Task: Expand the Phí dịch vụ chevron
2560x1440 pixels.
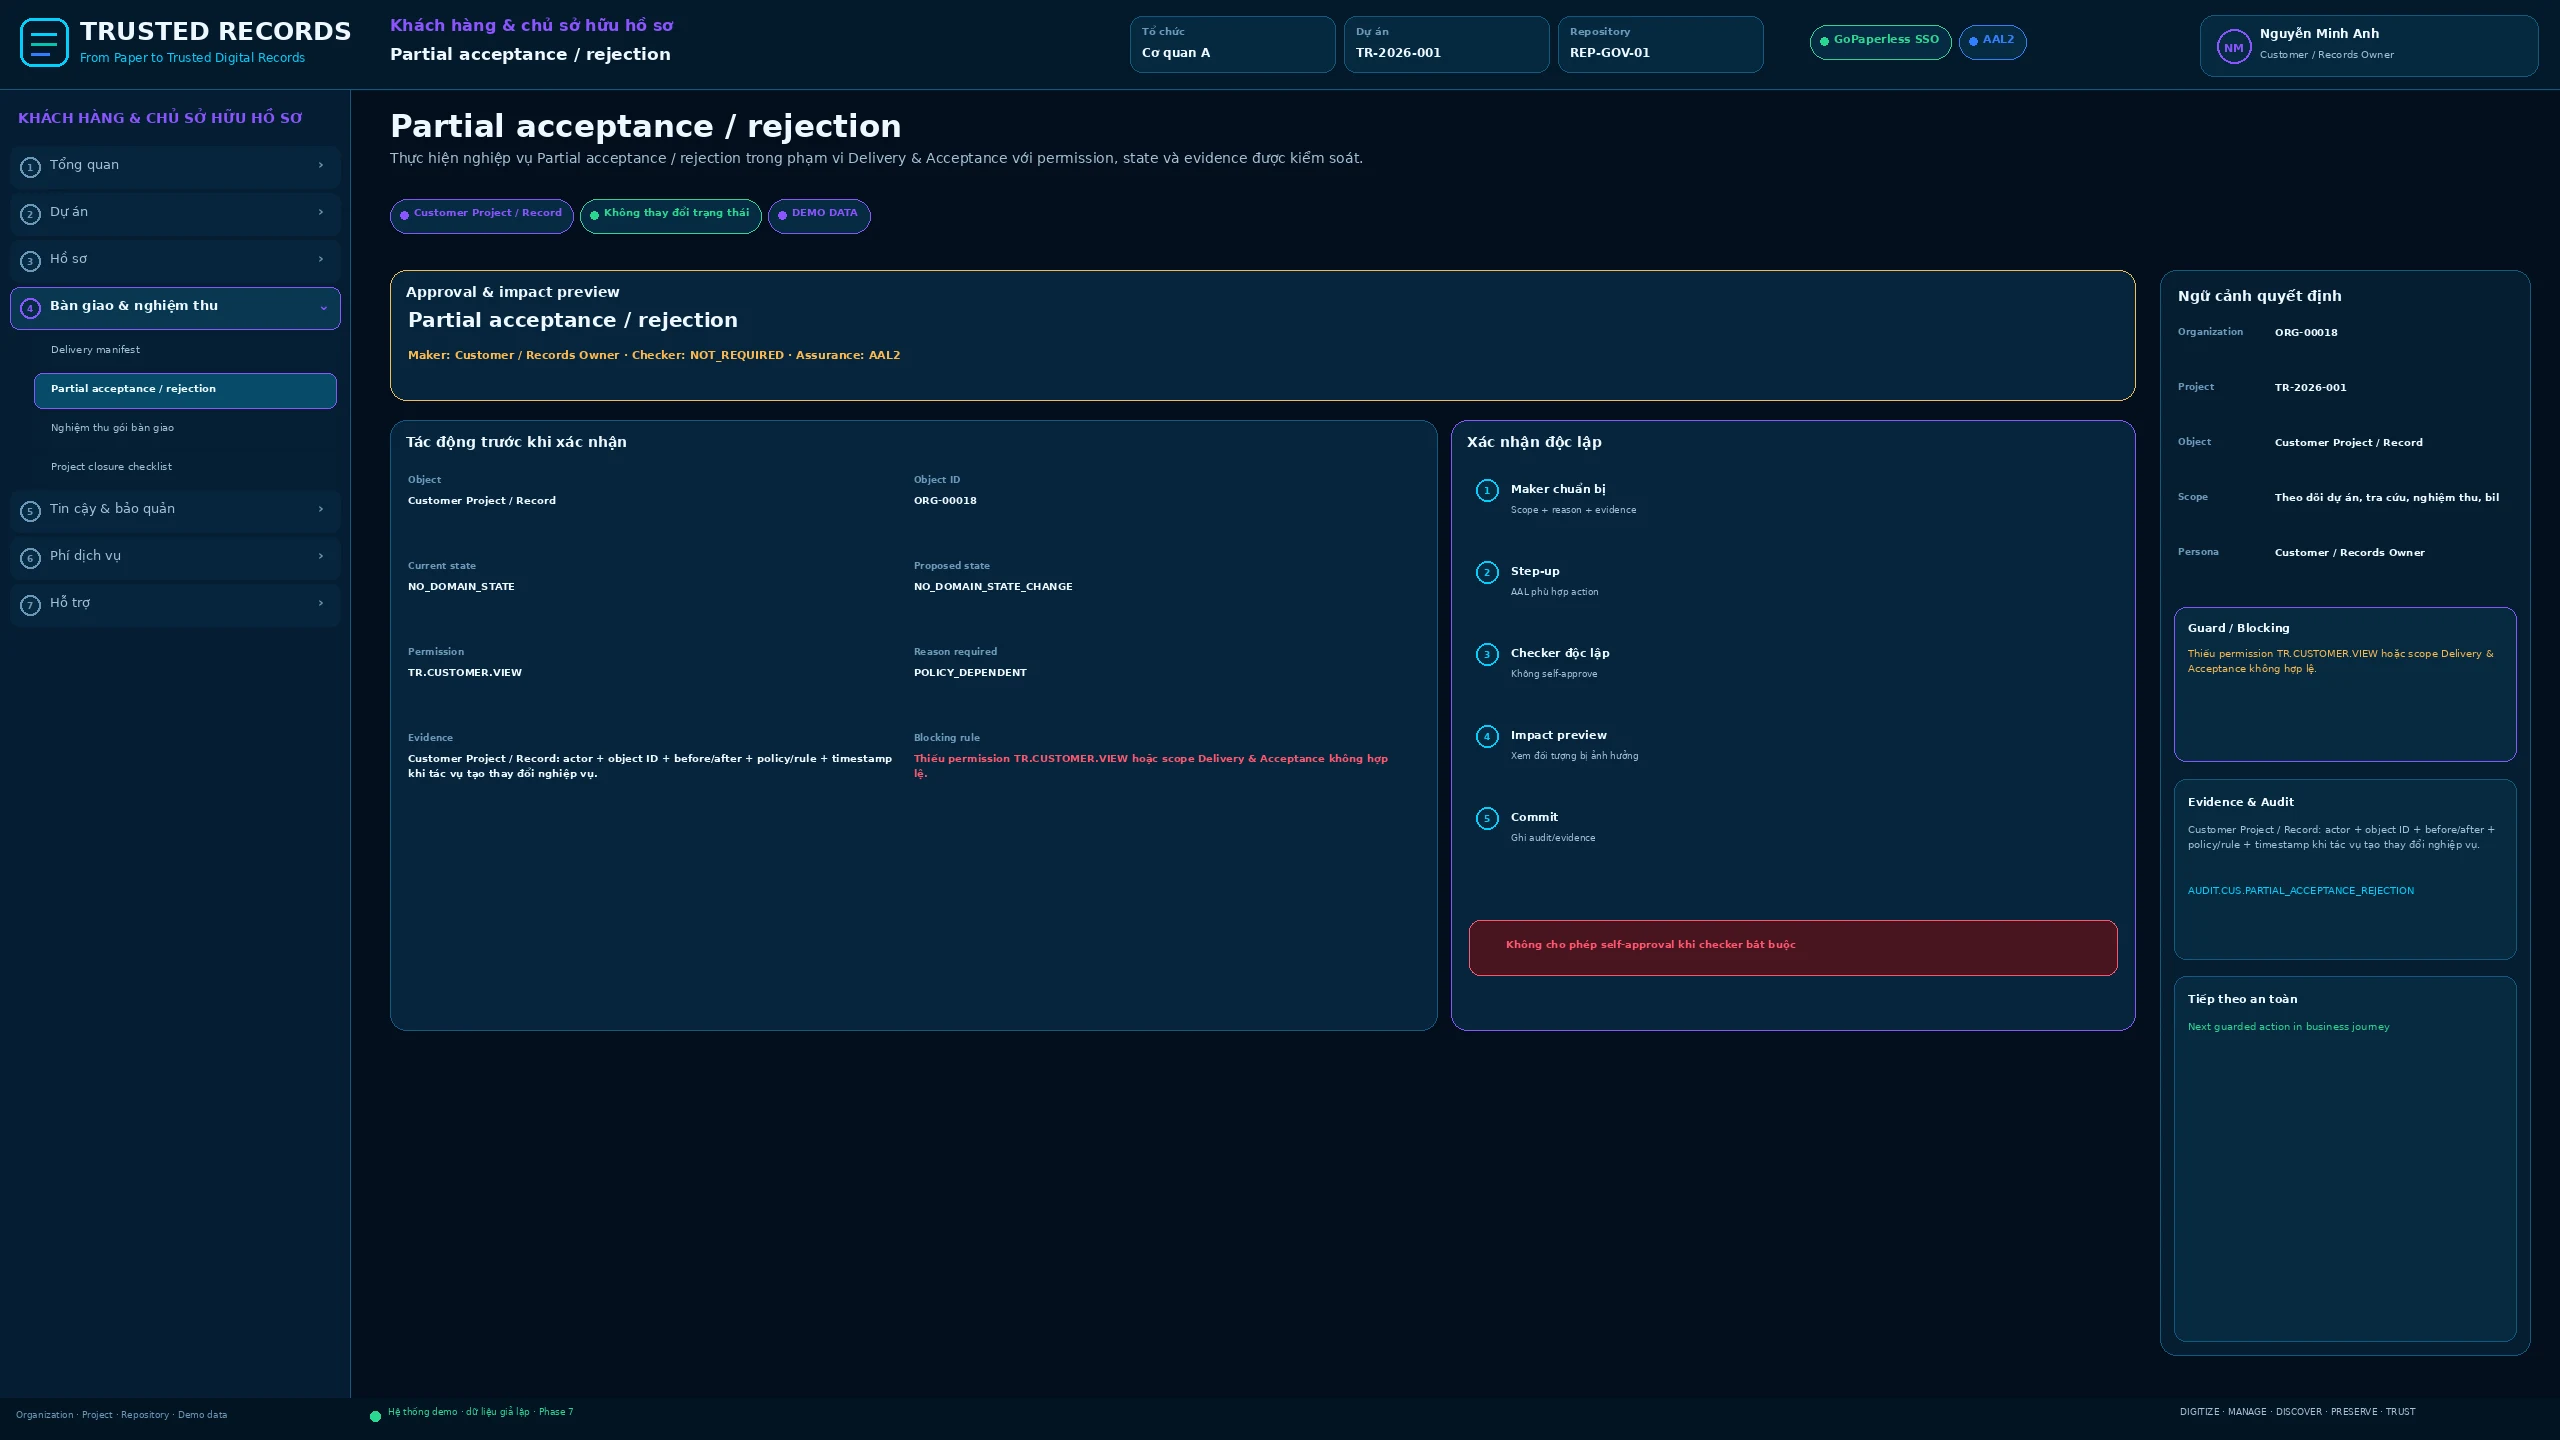Action: click(x=321, y=556)
